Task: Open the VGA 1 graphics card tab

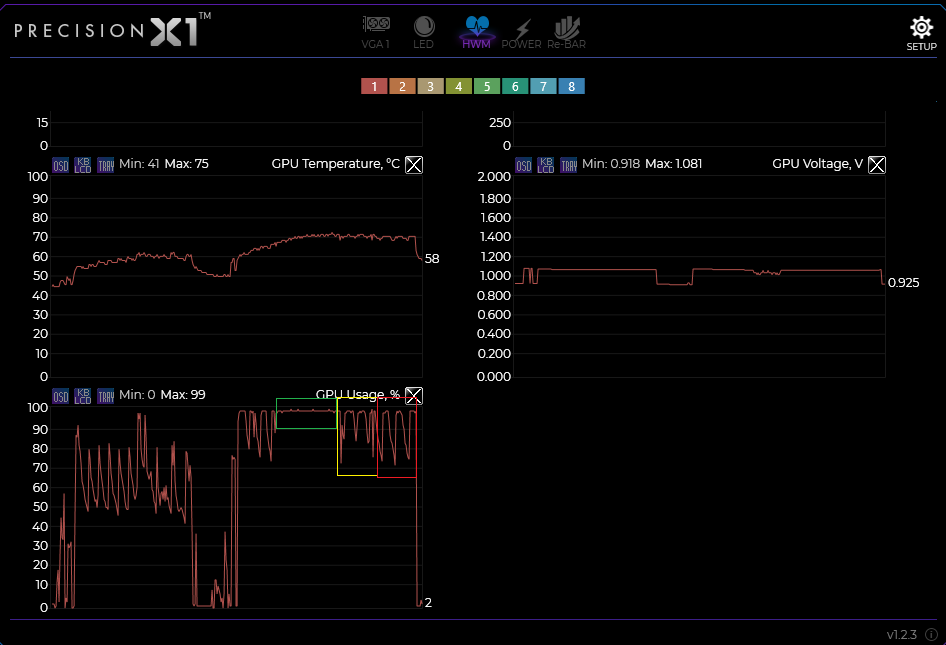Action: click(x=376, y=33)
